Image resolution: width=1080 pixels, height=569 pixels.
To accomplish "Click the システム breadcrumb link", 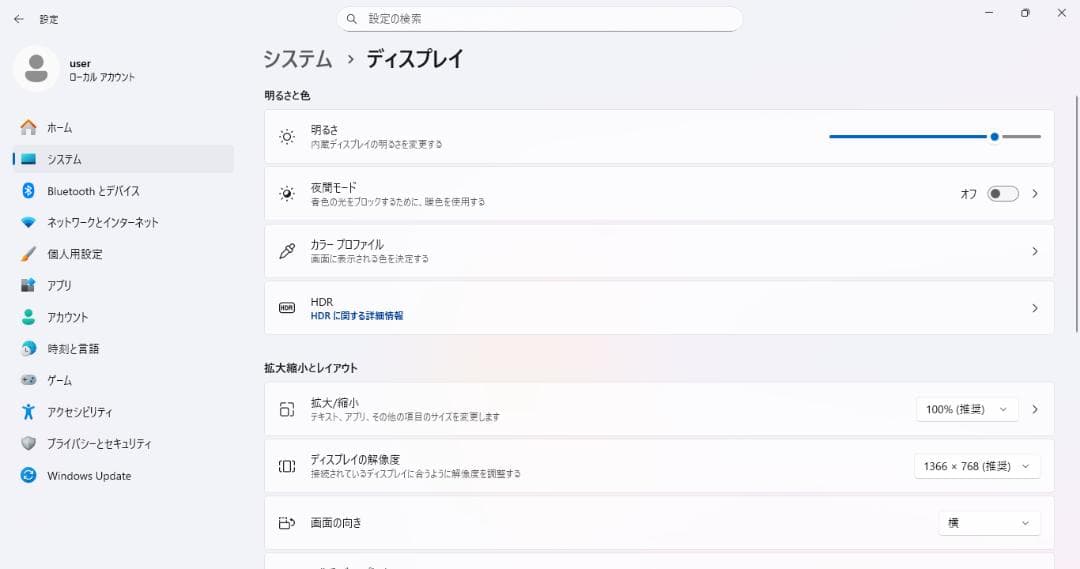I will coord(297,59).
